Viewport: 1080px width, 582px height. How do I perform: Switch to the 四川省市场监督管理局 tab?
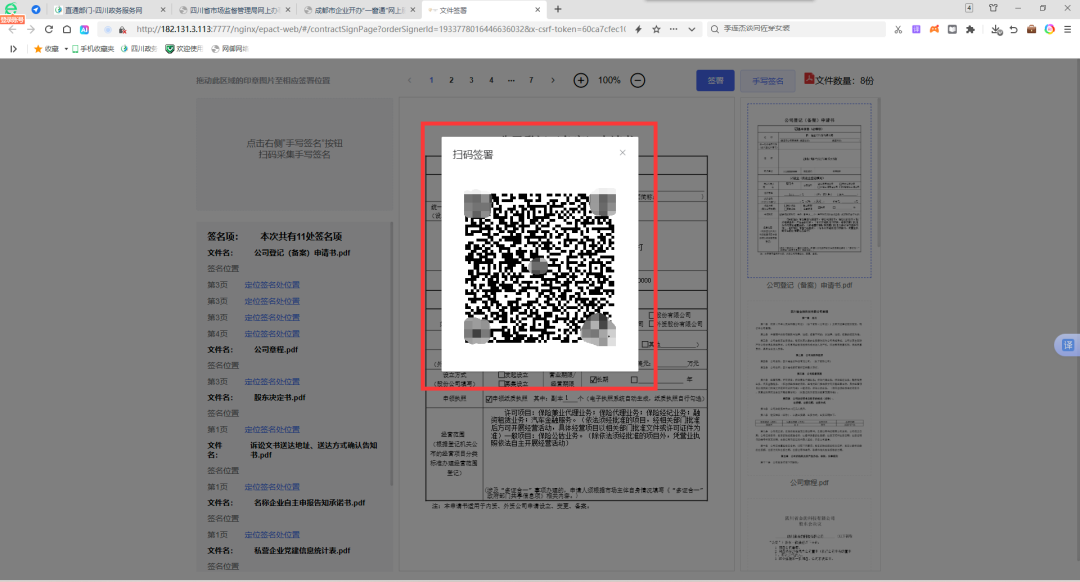click(x=234, y=10)
